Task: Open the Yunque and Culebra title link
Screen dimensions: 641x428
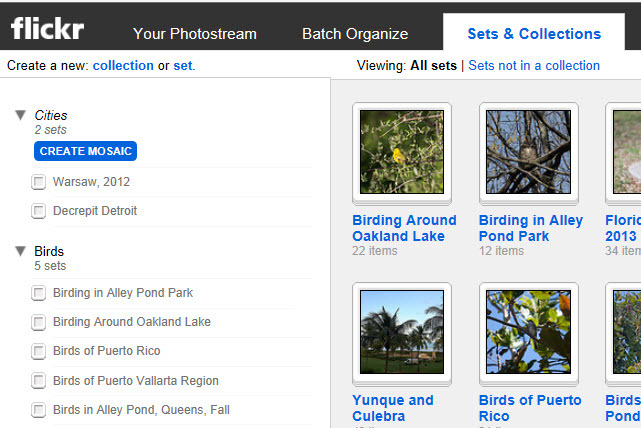Action: (393, 408)
